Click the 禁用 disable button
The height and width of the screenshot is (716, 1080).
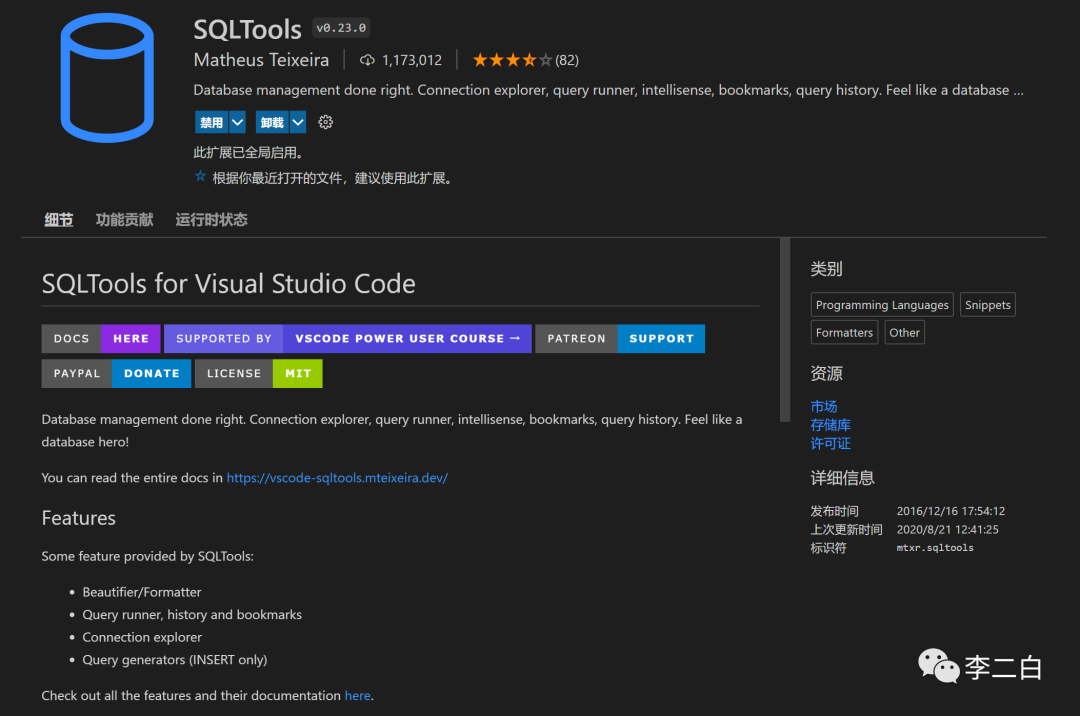coord(211,122)
